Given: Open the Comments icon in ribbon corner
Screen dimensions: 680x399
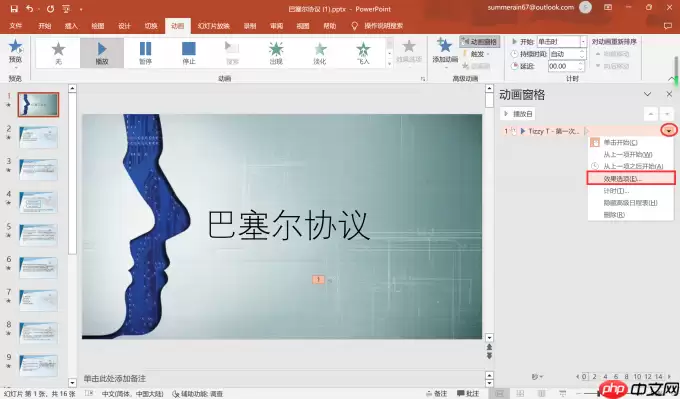Looking at the screenshot, I should [x=667, y=26].
